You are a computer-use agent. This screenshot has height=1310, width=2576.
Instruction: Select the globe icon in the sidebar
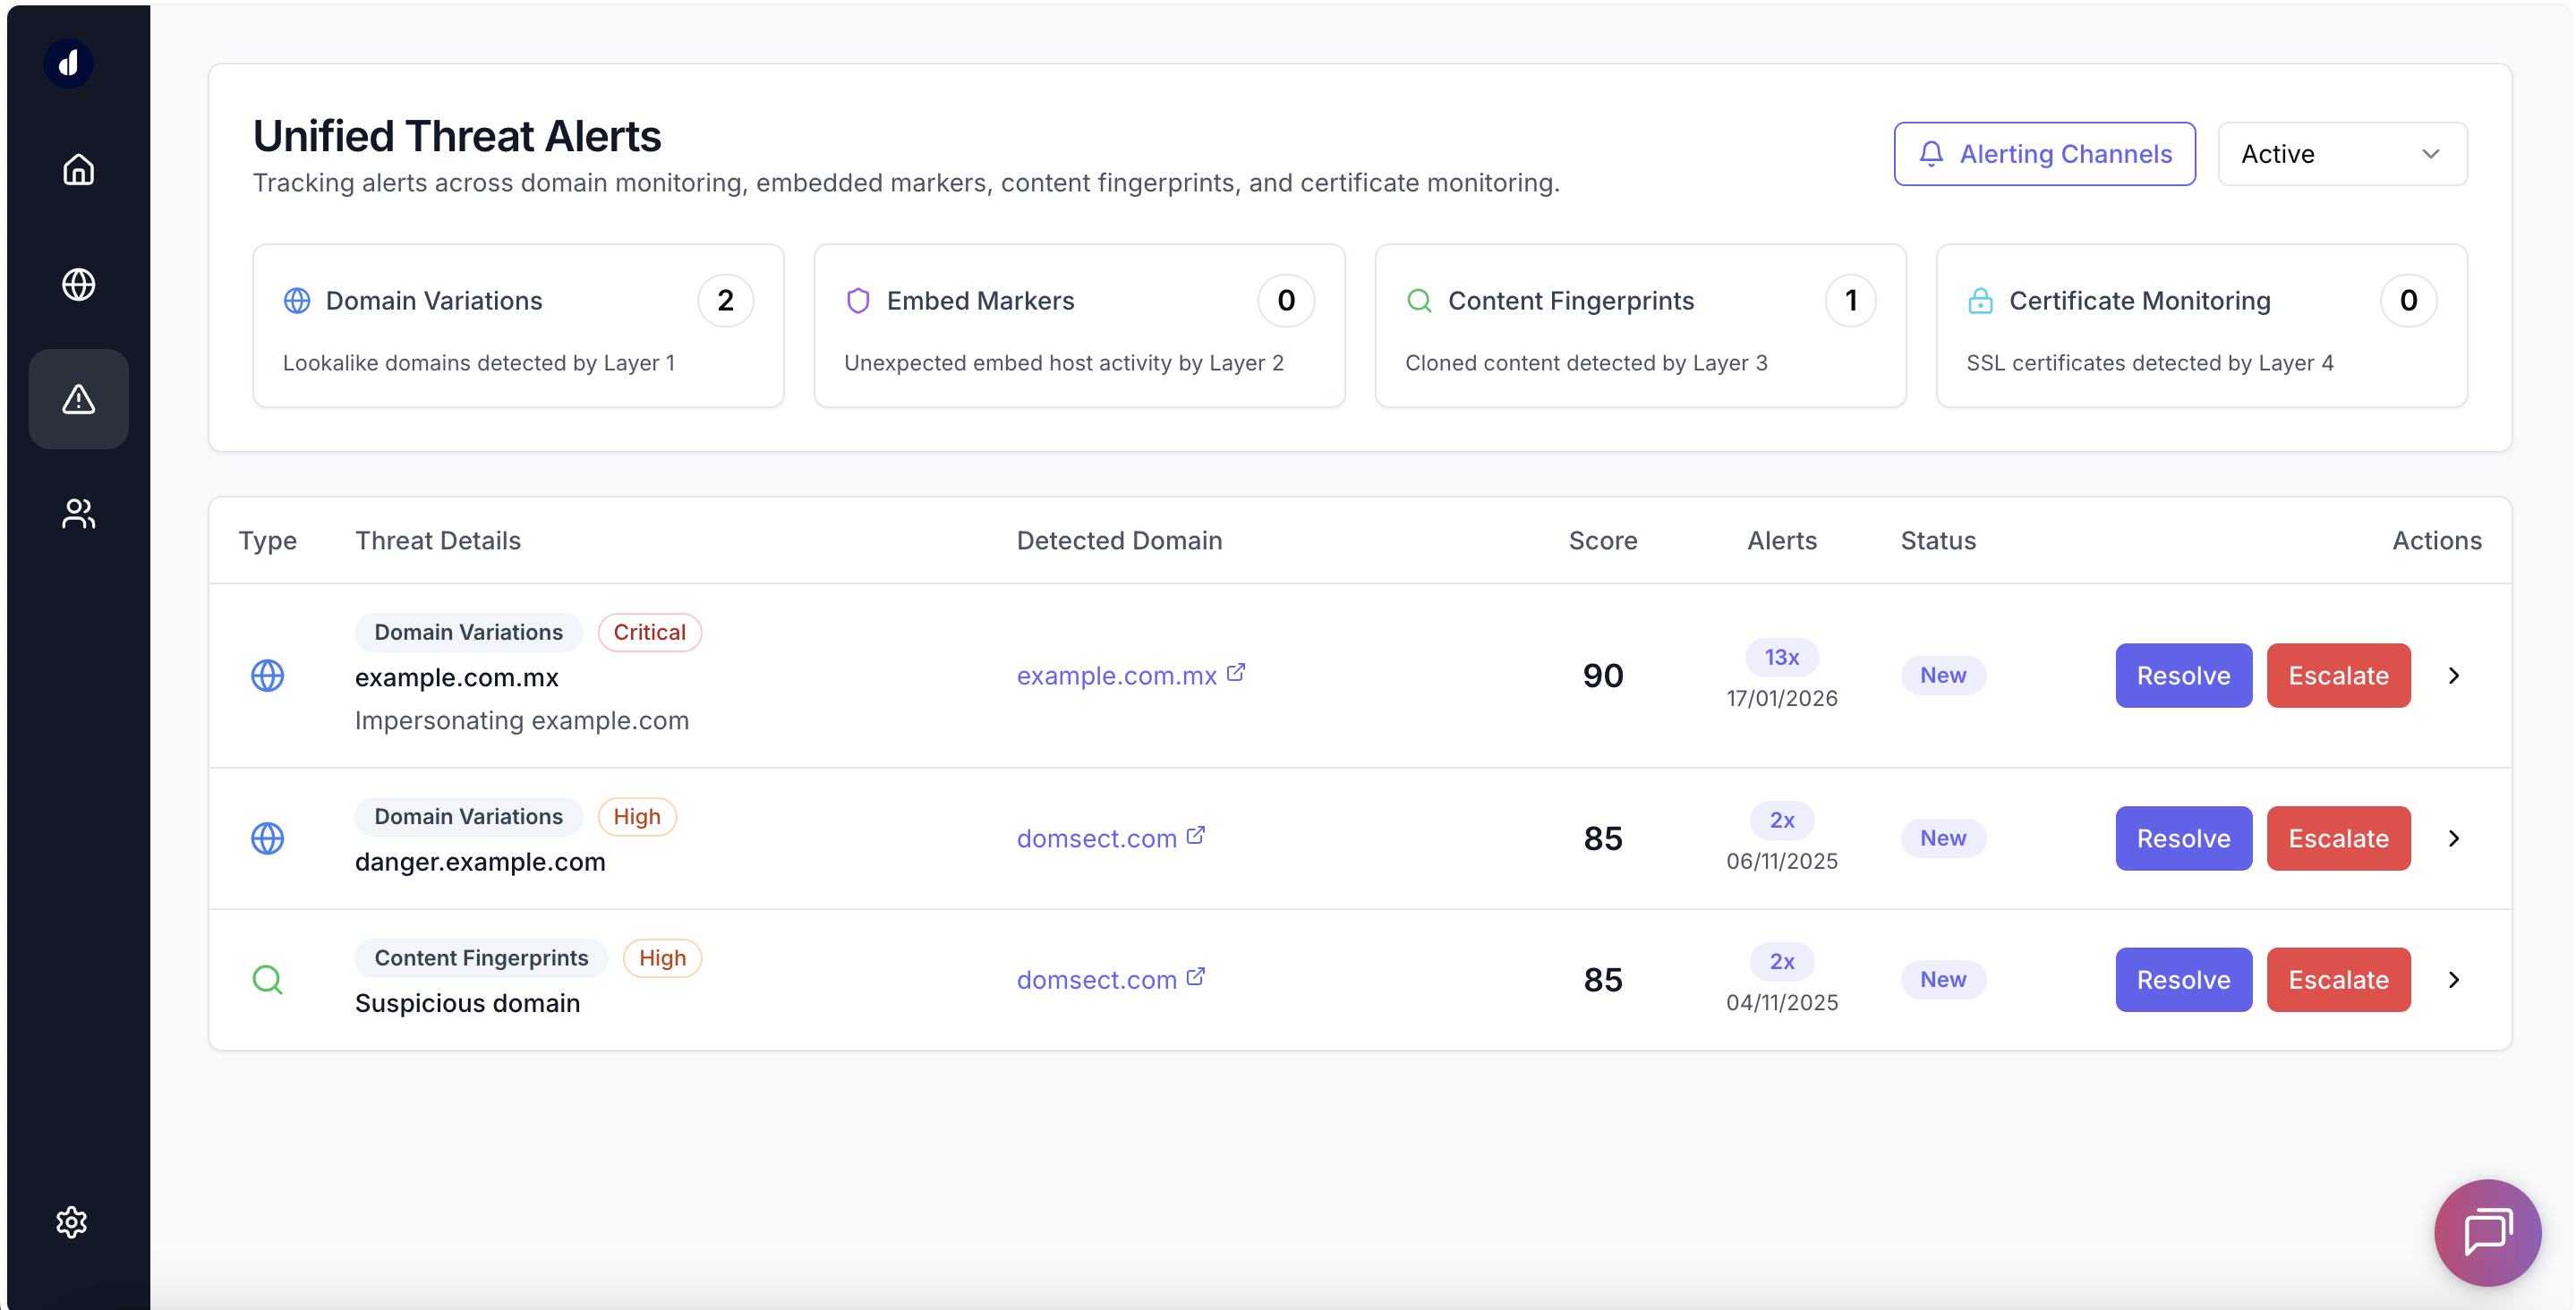pos(78,284)
